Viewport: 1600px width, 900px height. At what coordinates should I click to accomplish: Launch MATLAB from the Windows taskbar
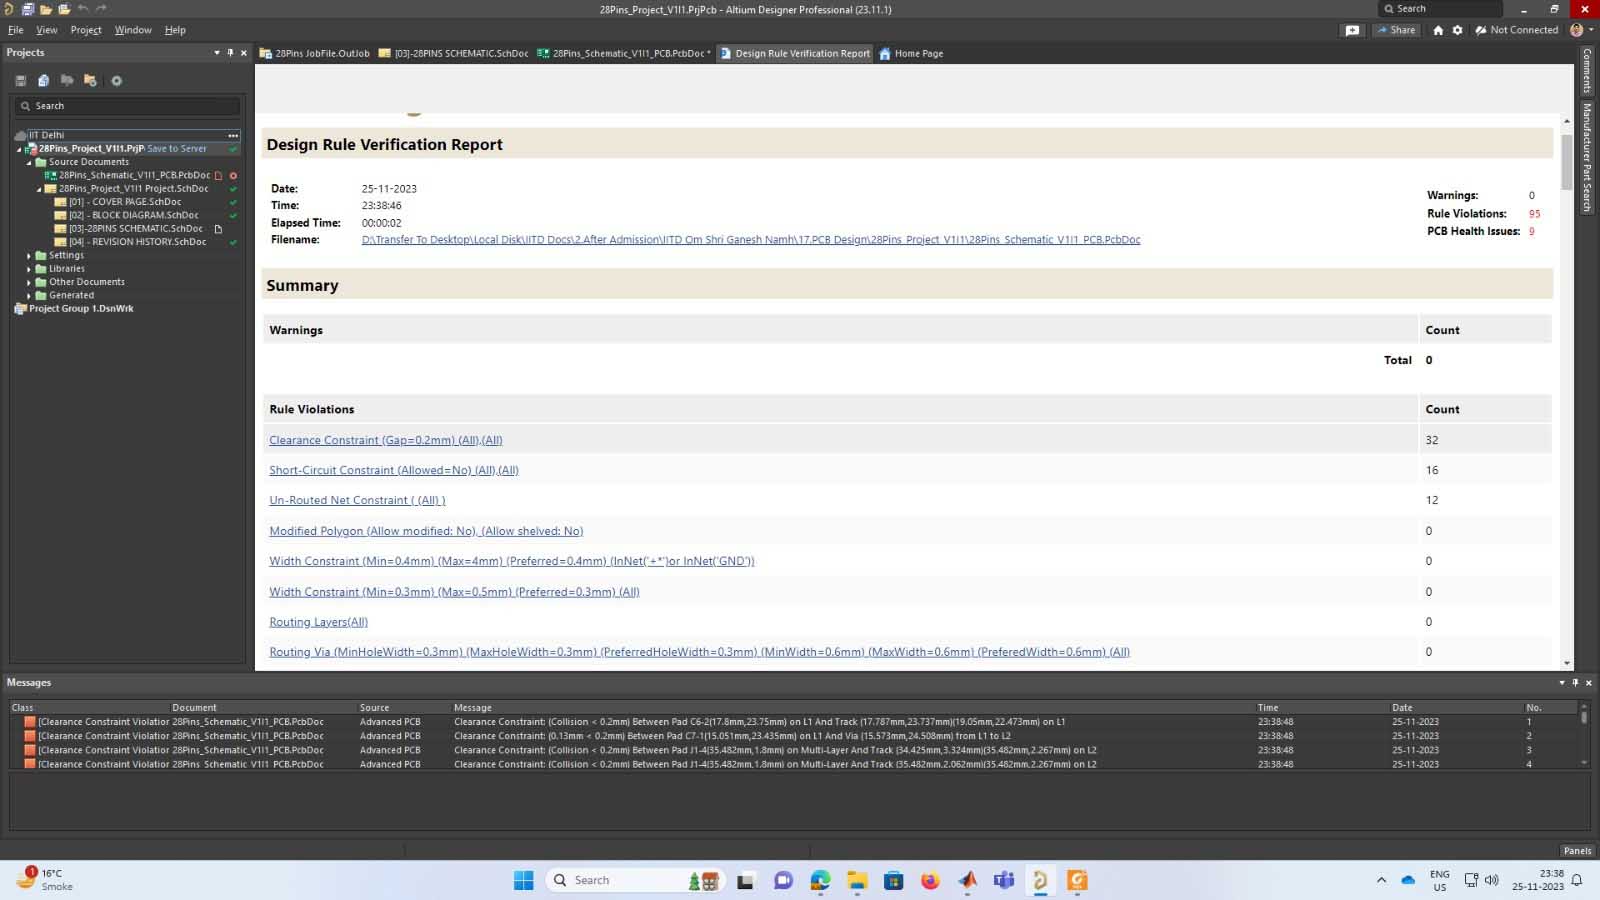click(x=967, y=880)
